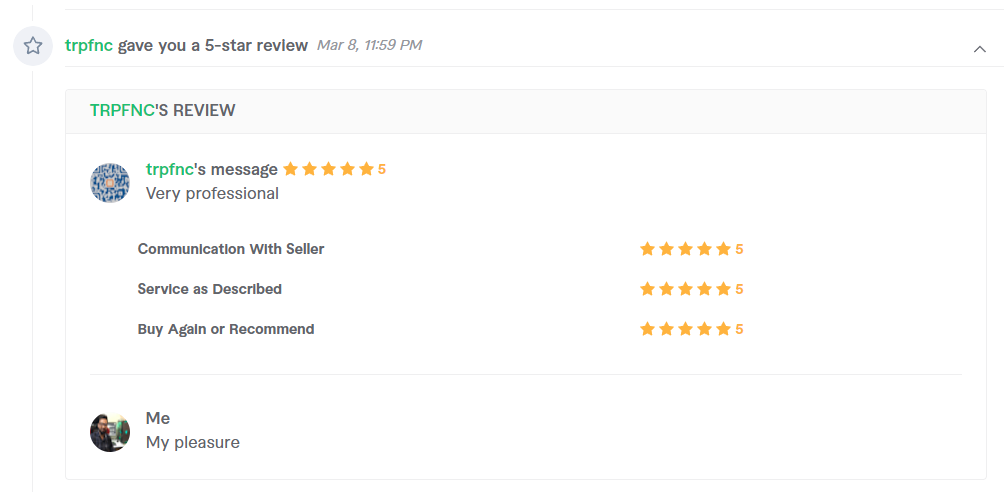Click the Mar 8, 11:59 PM timestamp
The height and width of the screenshot is (492, 1004).
pos(369,45)
